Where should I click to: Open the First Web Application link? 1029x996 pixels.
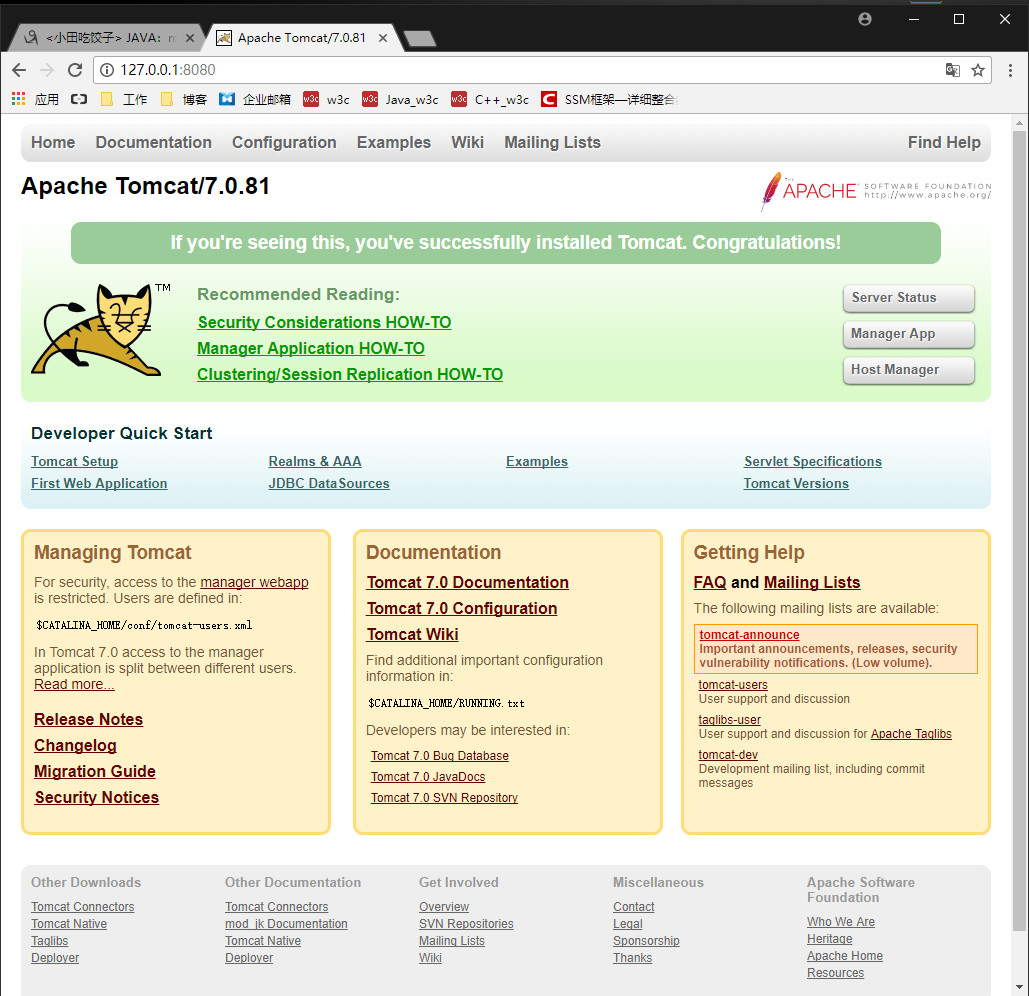(x=99, y=484)
